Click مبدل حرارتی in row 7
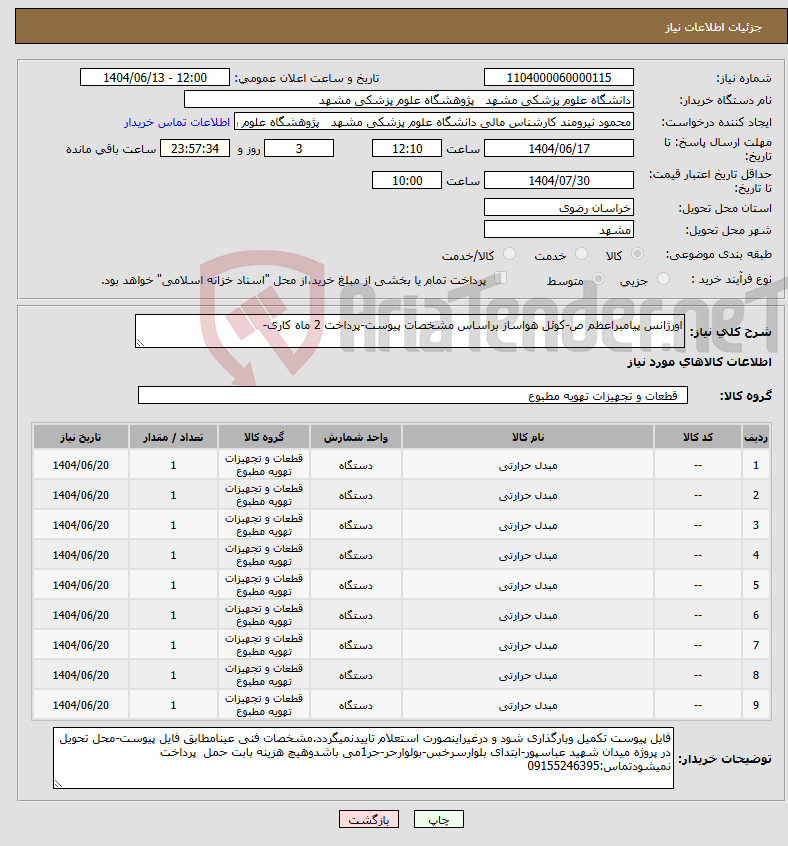 click(527, 645)
